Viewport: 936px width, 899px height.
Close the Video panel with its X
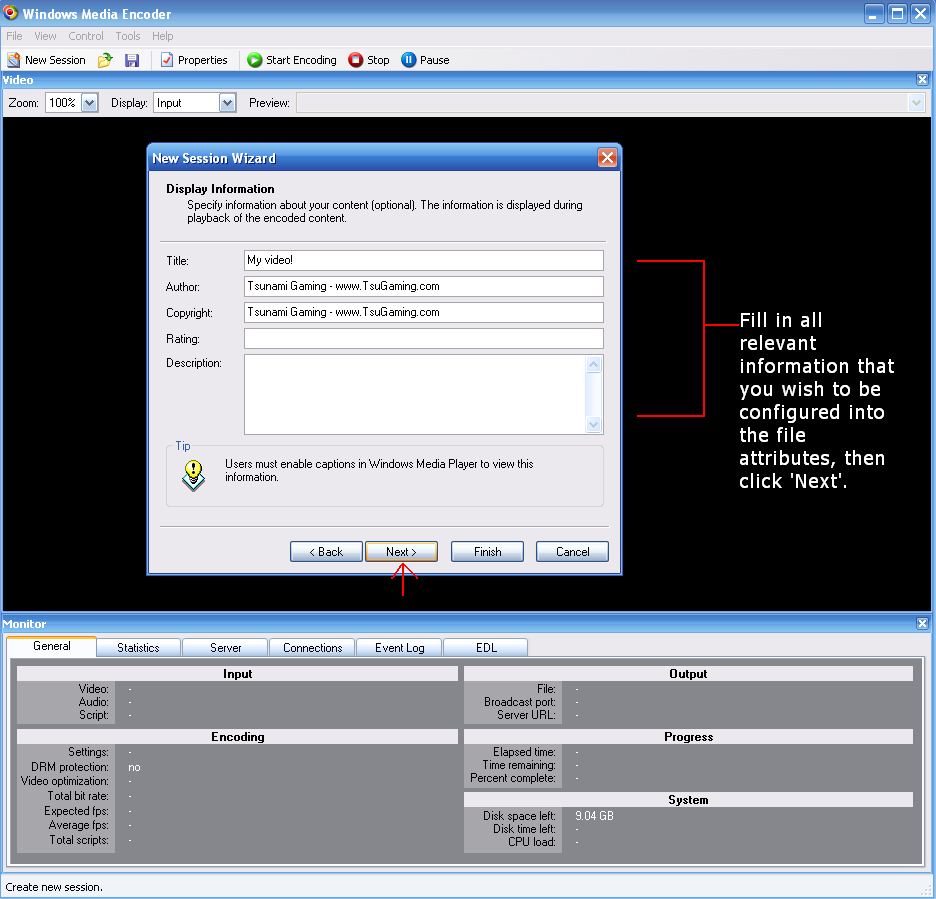(922, 80)
